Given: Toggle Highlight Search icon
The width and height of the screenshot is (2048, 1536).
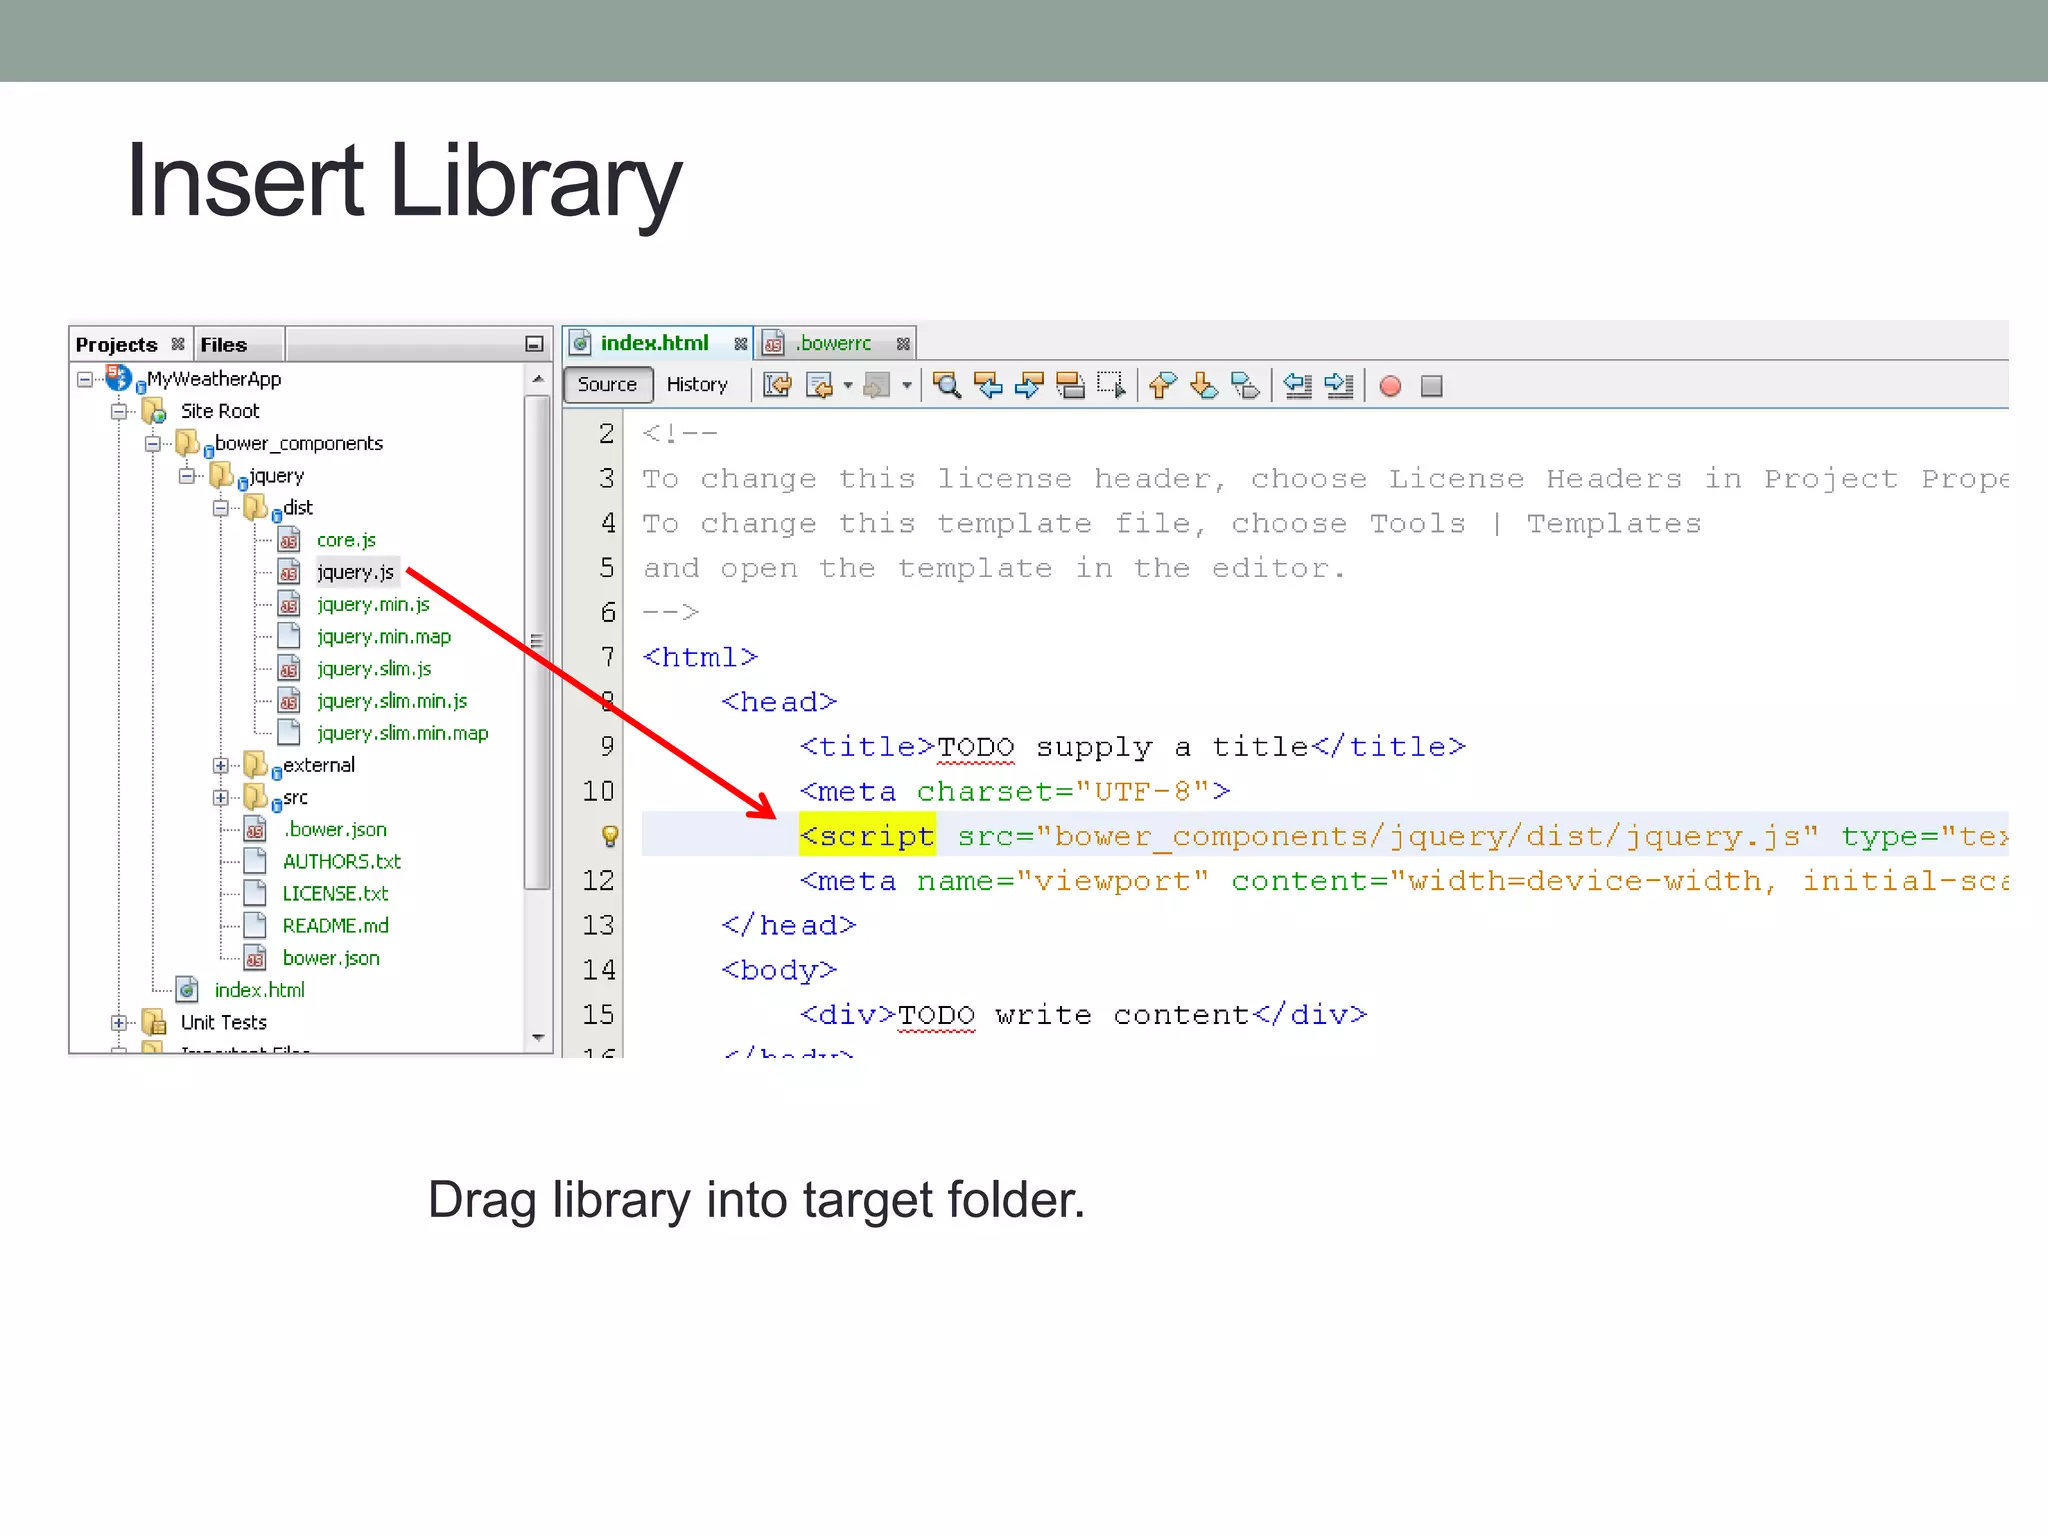Looking at the screenshot, I should point(1070,385).
